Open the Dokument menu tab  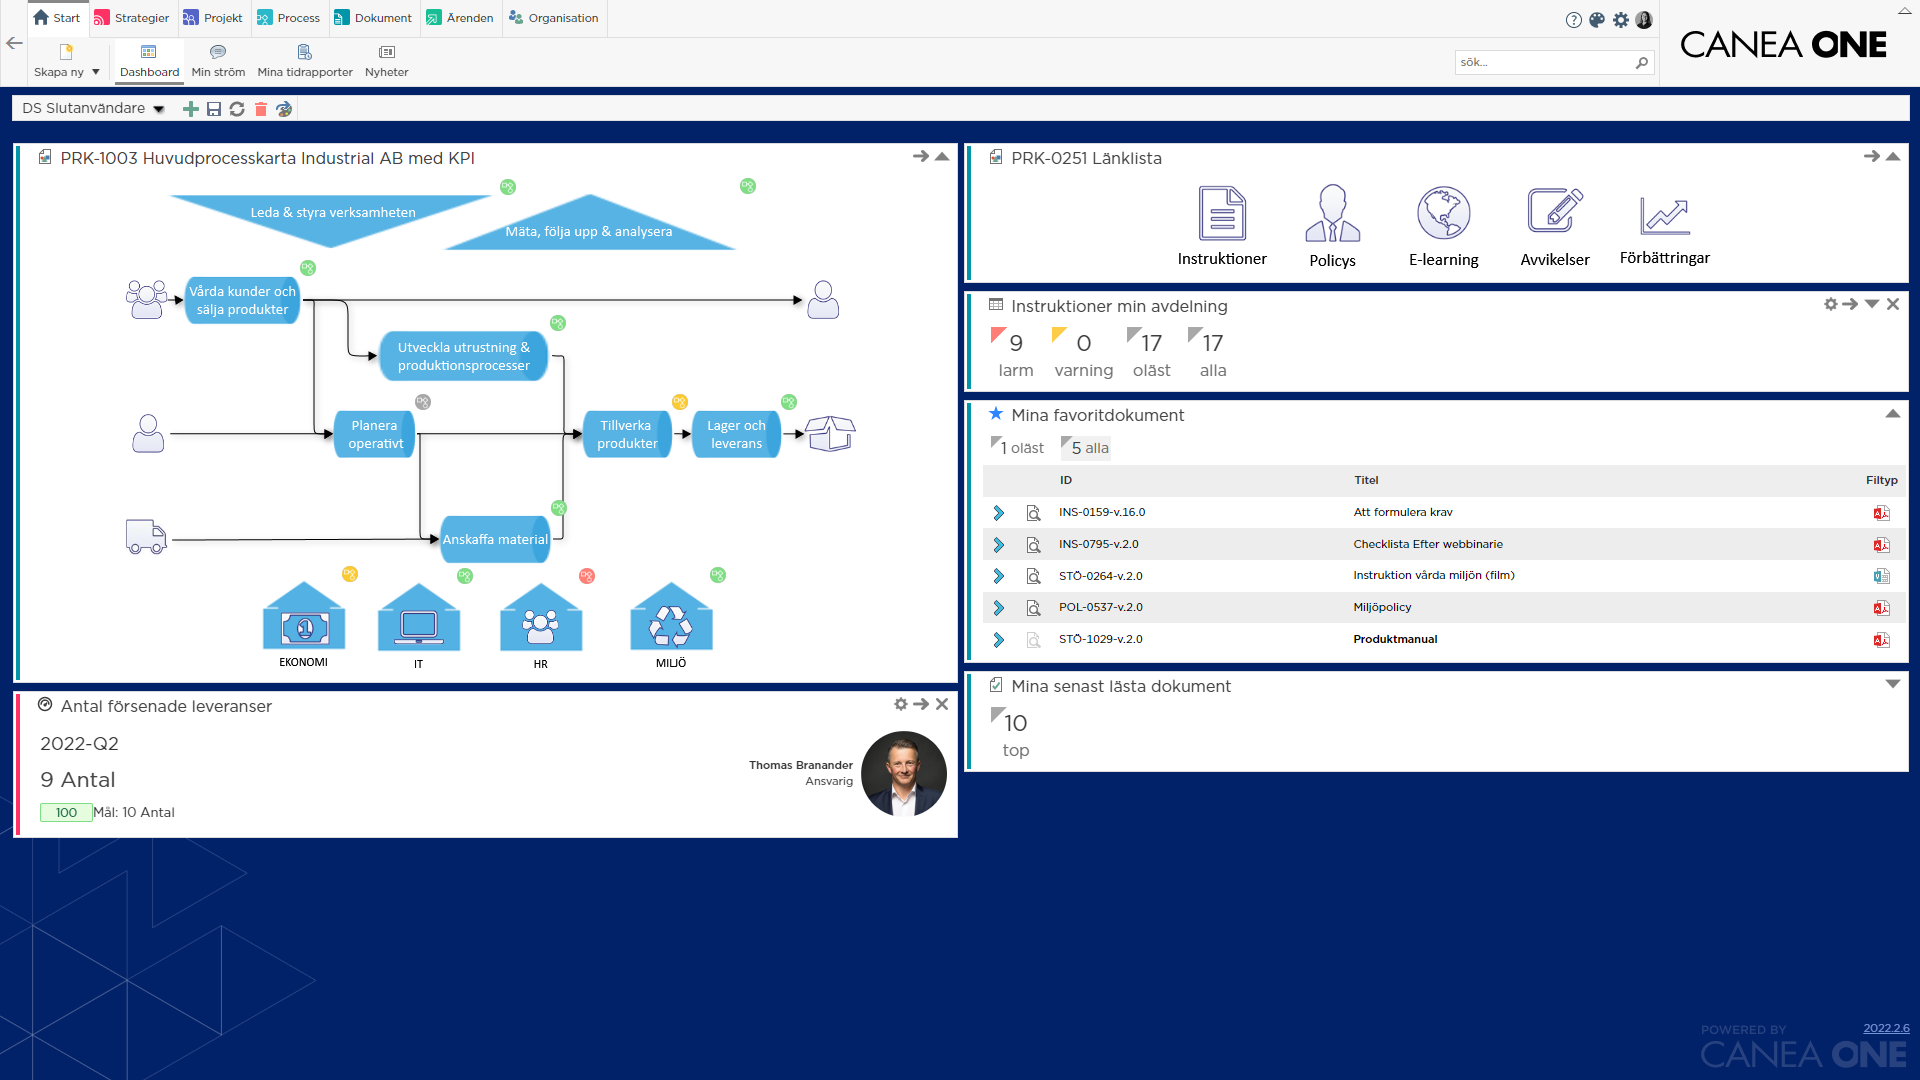coord(373,18)
